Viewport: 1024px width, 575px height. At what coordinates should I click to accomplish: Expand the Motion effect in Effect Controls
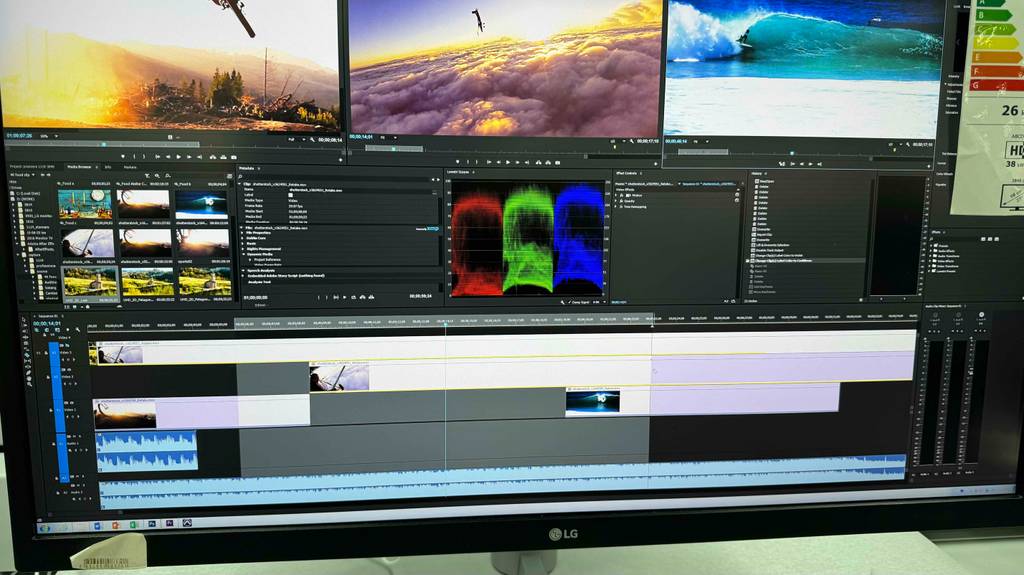coord(618,195)
